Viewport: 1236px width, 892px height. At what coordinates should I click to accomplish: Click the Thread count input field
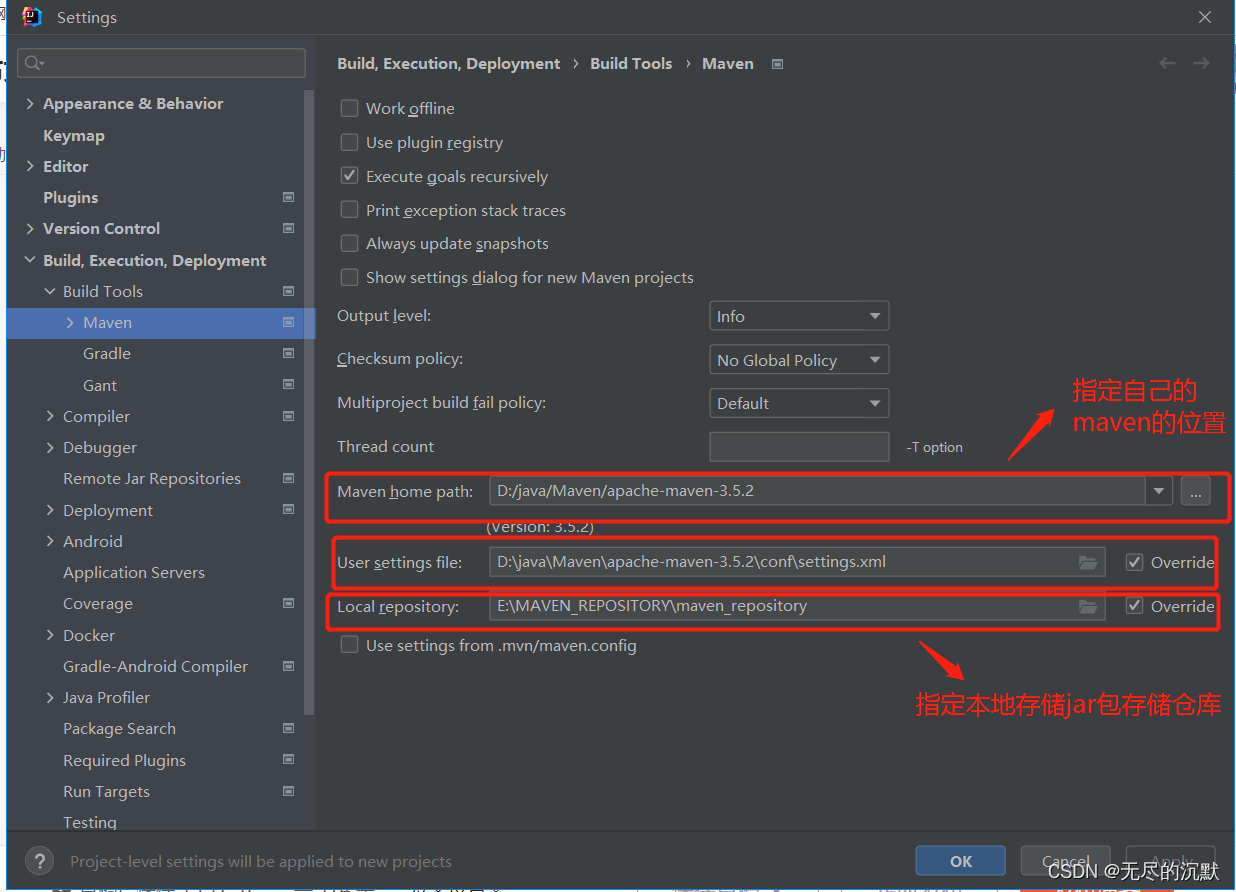799,447
